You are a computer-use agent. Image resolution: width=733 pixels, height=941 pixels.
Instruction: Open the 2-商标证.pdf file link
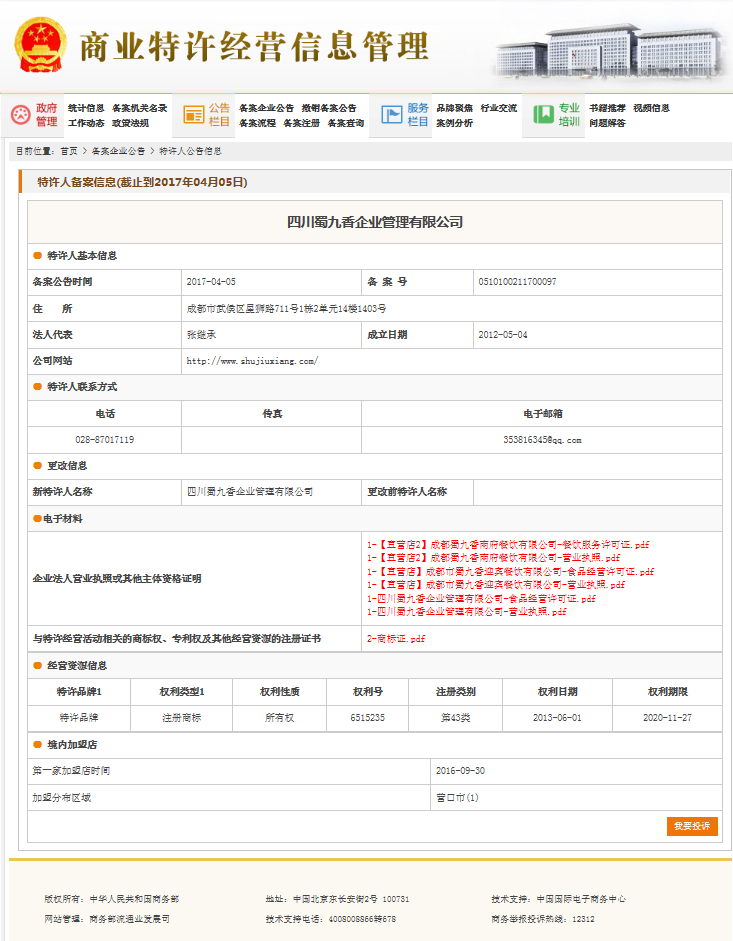396,639
